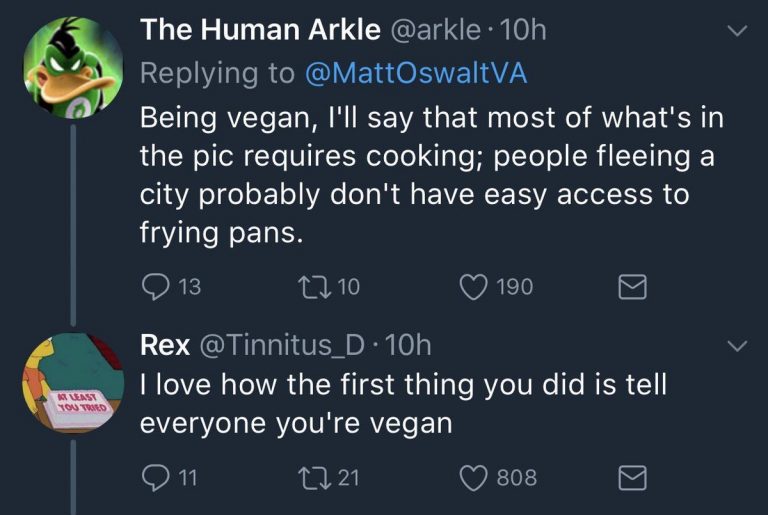Image resolution: width=768 pixels, height=515 pixels.
Task: Open dropdown arrow on Arkle's tweet
Action: pyautogui.click(x=737, y=32)
